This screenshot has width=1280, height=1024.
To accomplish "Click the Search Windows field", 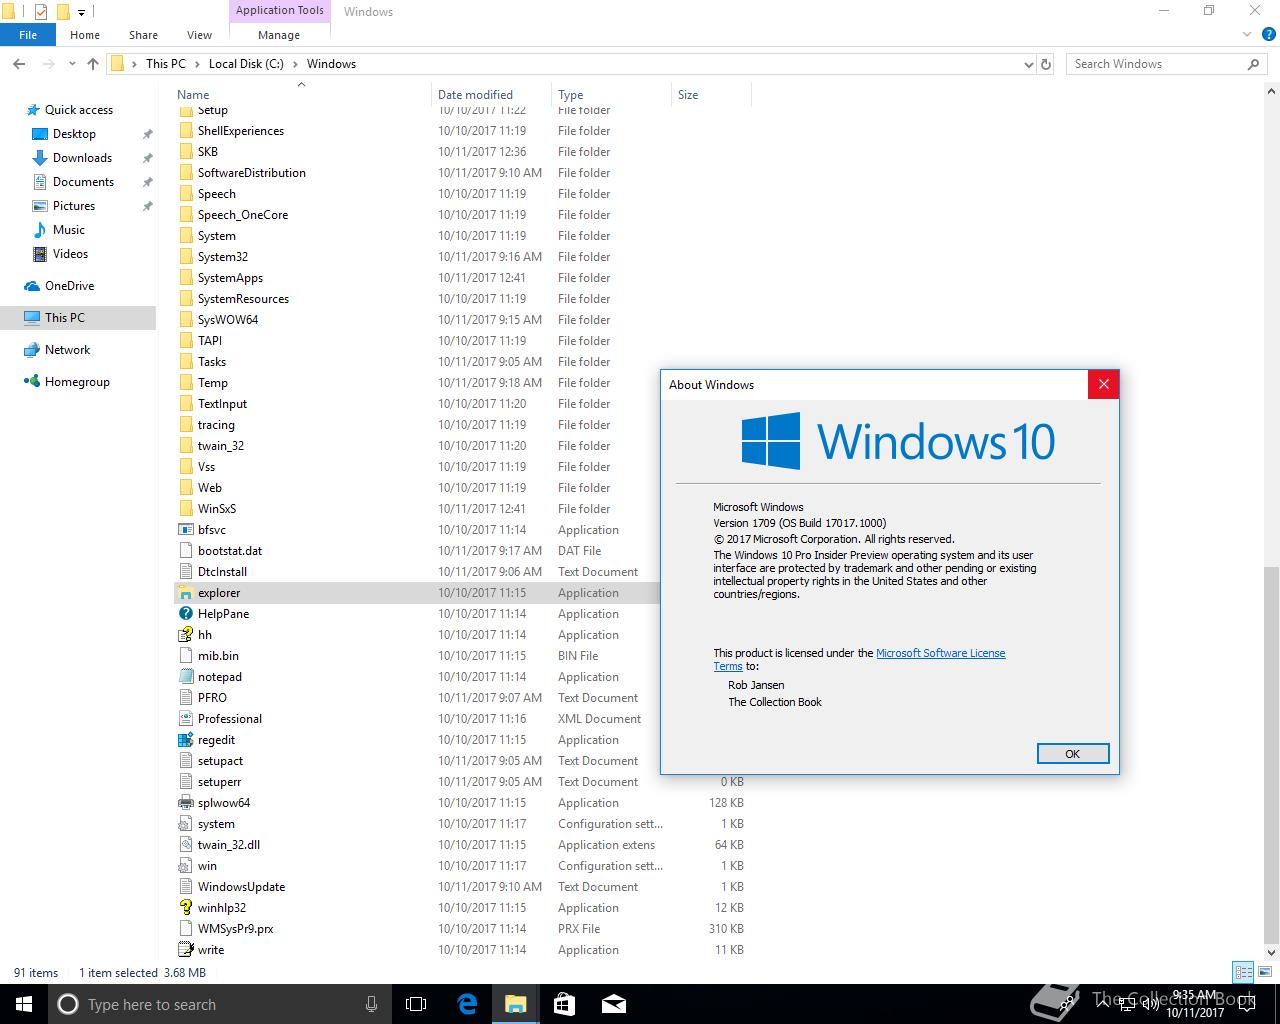I will [x=1167, y=64].
